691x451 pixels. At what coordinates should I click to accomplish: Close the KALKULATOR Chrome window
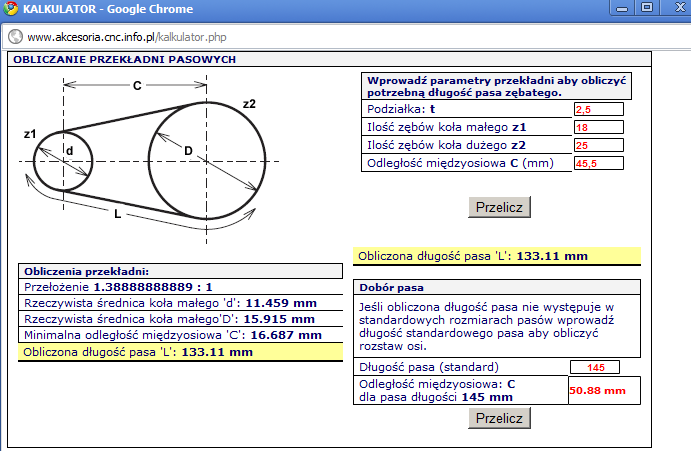coord(679,7)
